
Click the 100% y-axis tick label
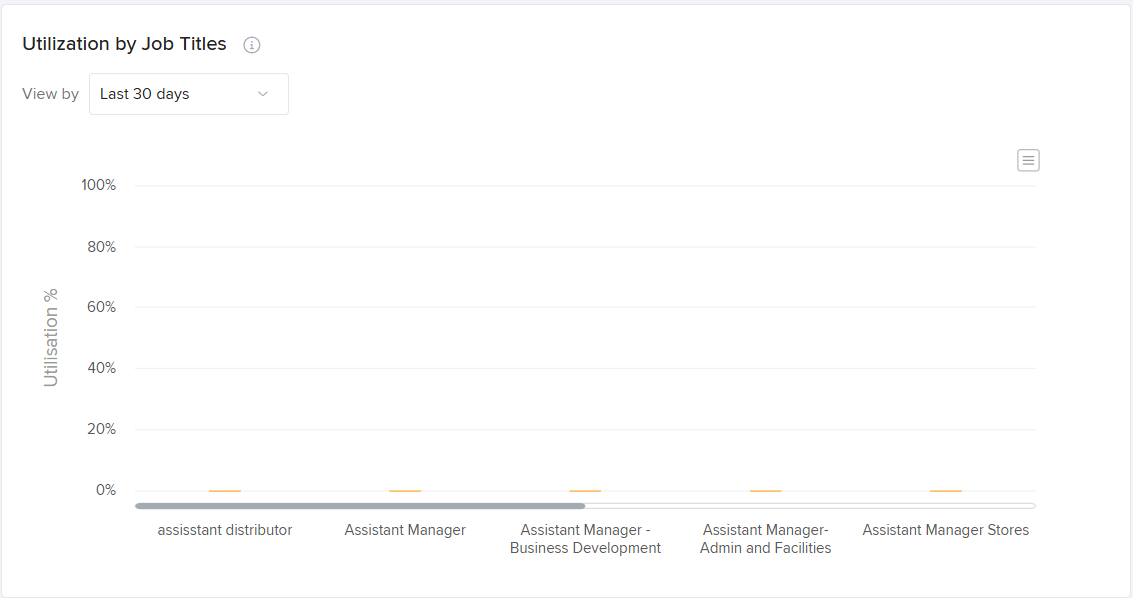coord(99,186)
